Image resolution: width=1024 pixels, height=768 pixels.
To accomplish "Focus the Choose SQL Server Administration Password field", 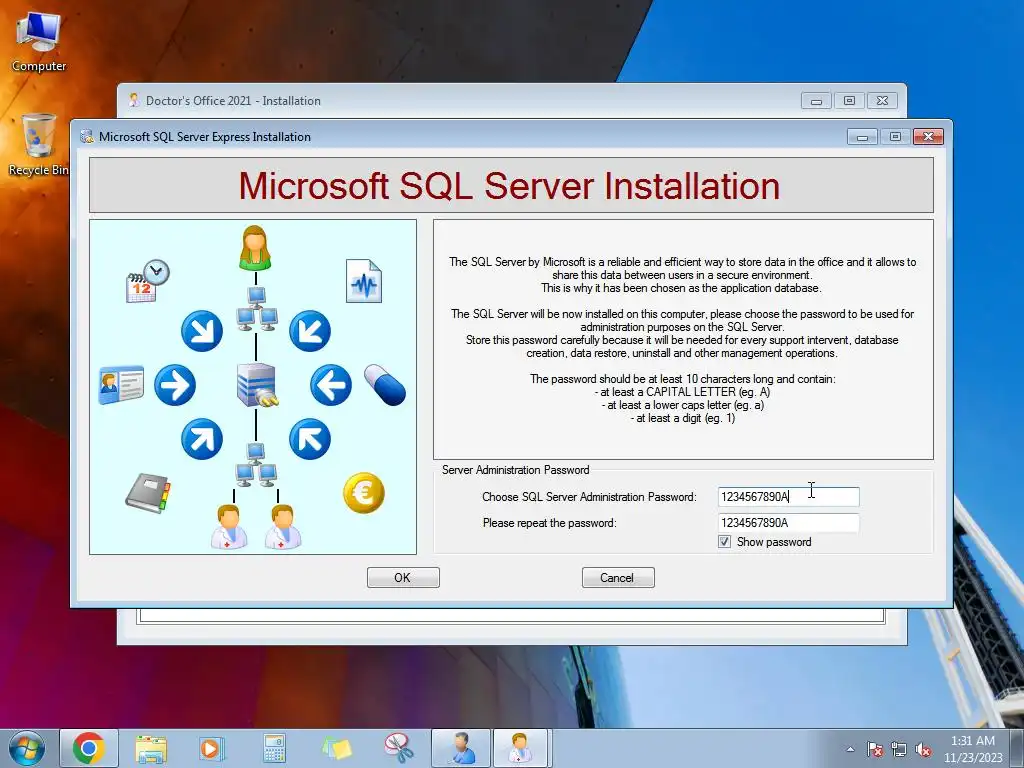I will pyautogui.click(x=788, y=496).
